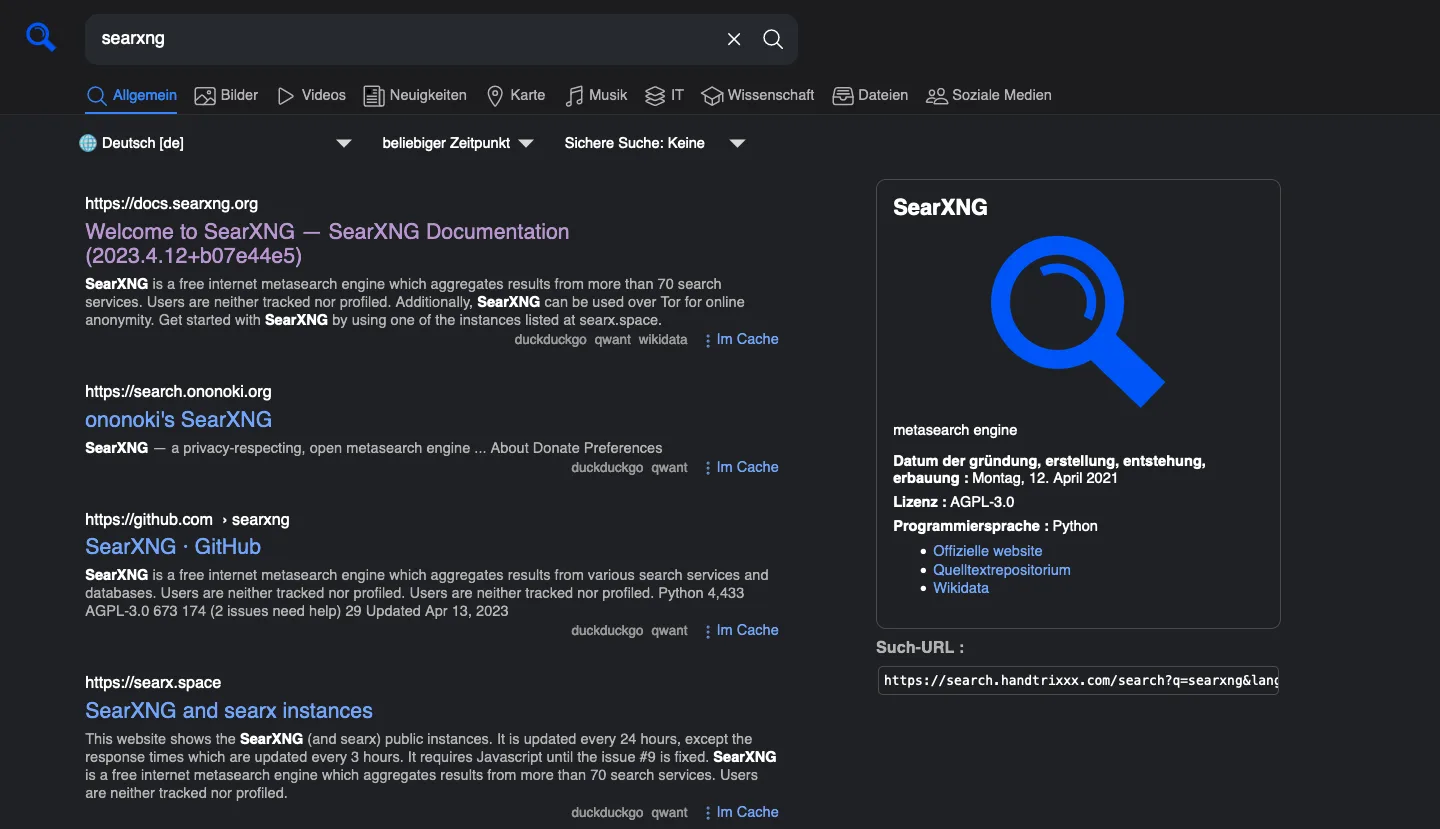Open the Soziale Medien category
1440x829 pixels.
point(989,95)
